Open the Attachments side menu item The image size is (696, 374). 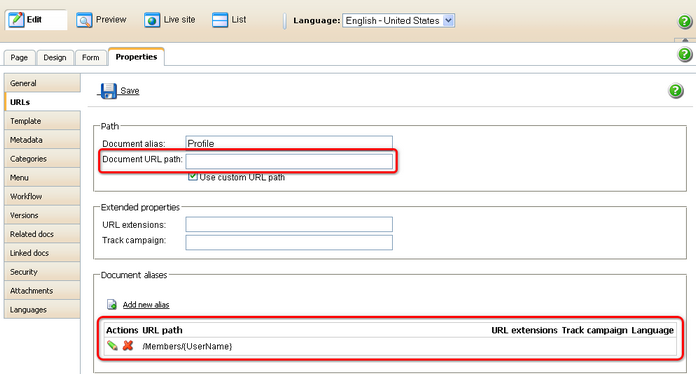42,291
